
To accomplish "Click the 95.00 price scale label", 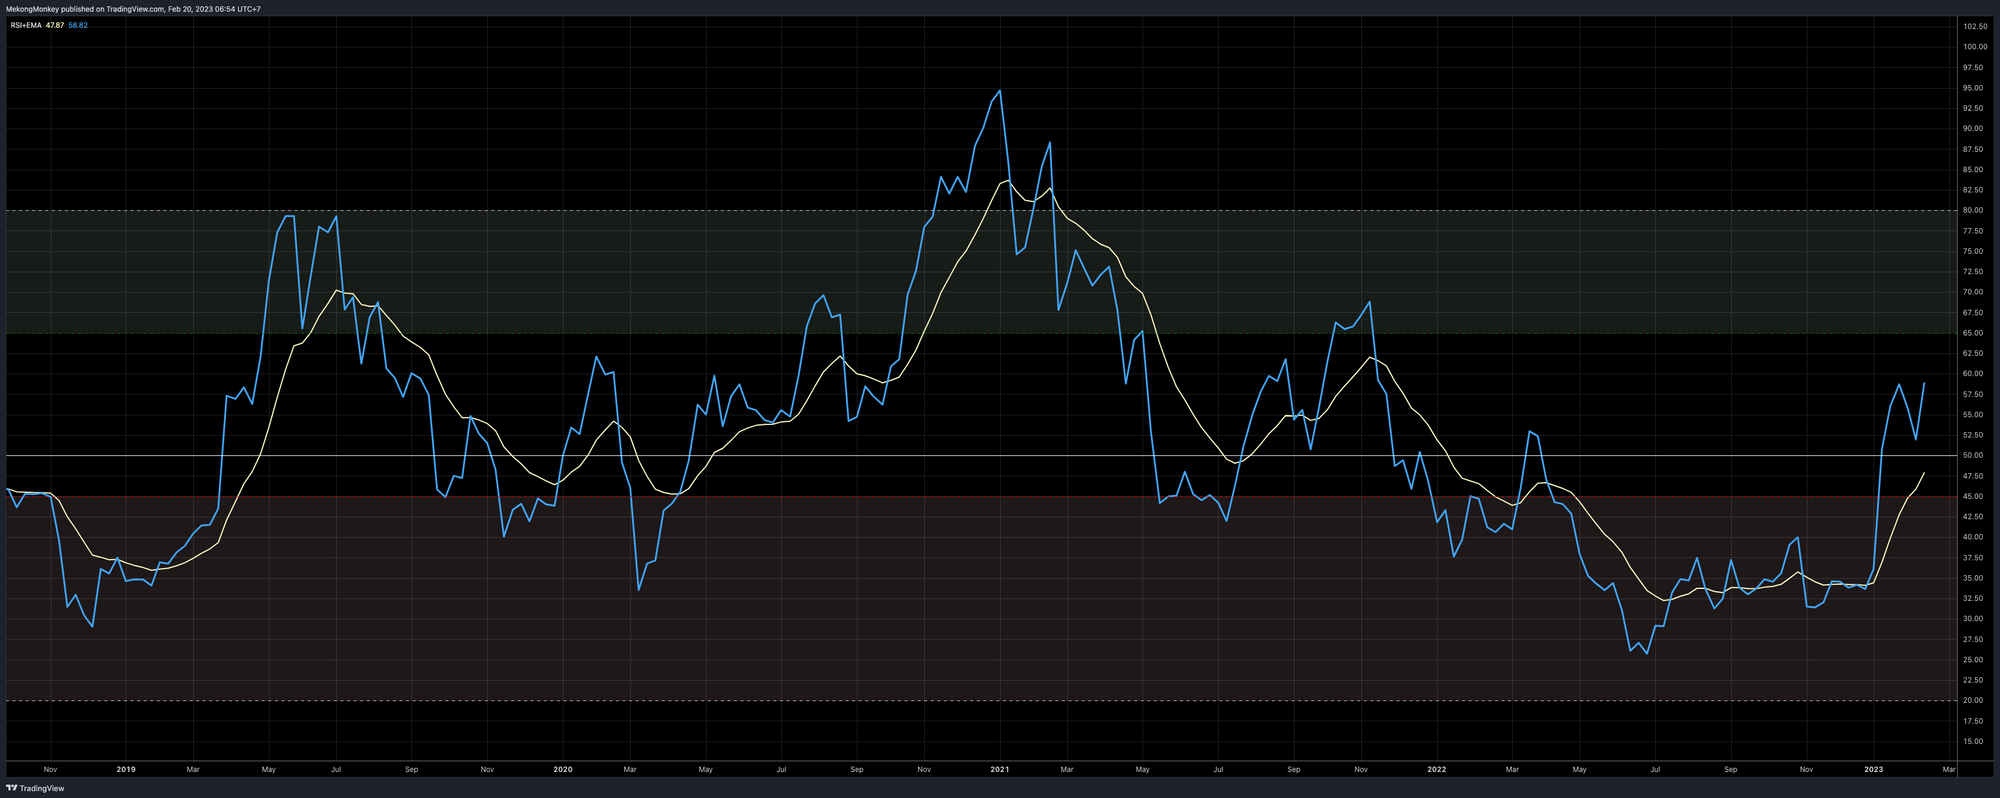I will point(1974,88).
